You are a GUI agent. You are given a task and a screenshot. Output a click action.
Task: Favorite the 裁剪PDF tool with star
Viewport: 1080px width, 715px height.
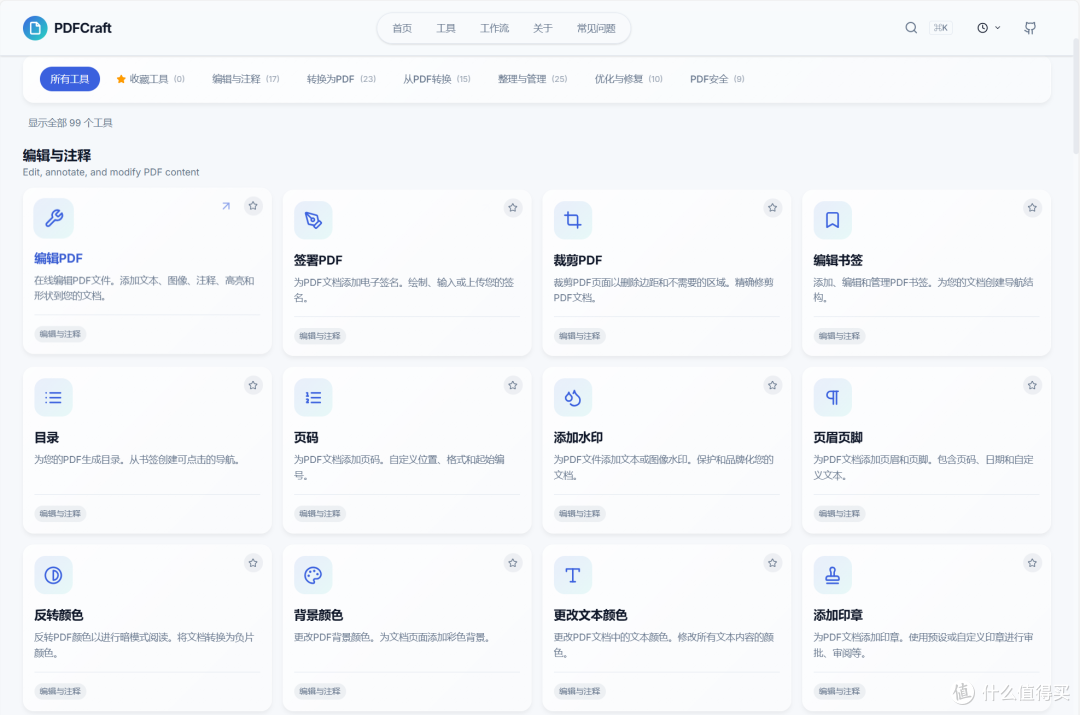[x=773, y=208]
